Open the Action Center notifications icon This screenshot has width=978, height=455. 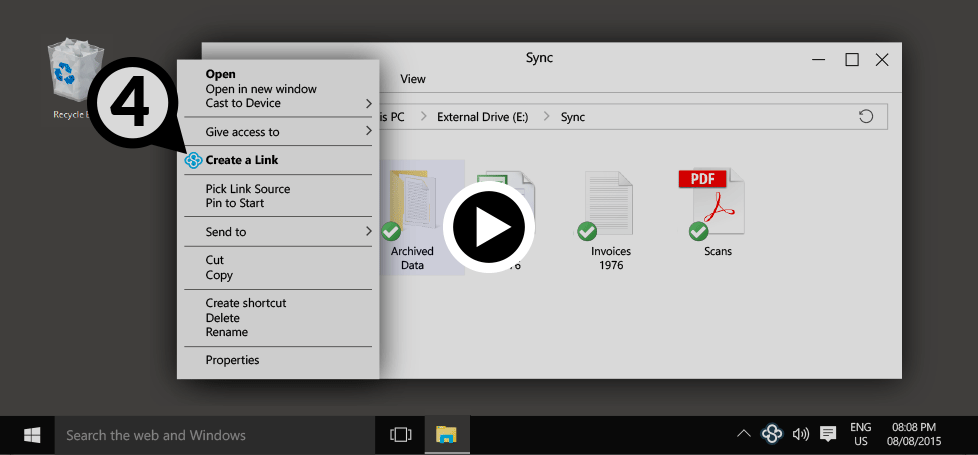point(828,434)
